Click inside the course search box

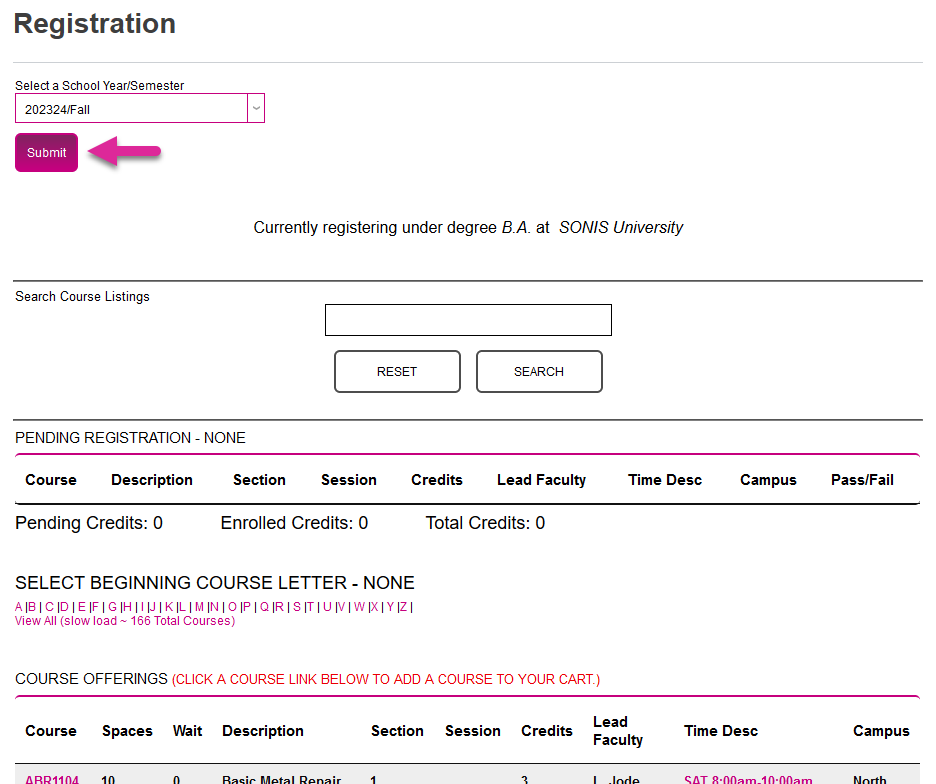point(467,319)
